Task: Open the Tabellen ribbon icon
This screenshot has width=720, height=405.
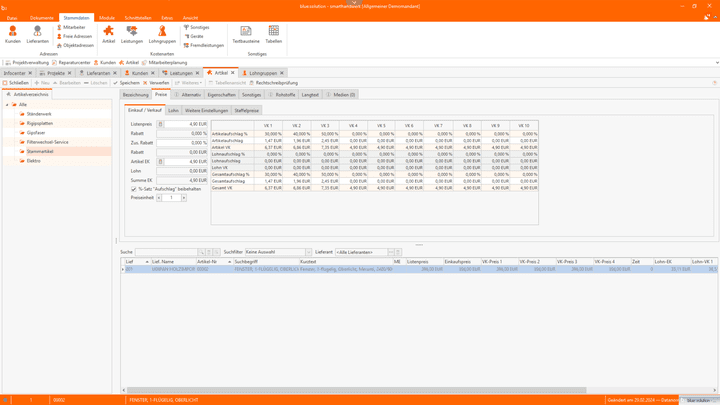Action: (x=273, y=34)
